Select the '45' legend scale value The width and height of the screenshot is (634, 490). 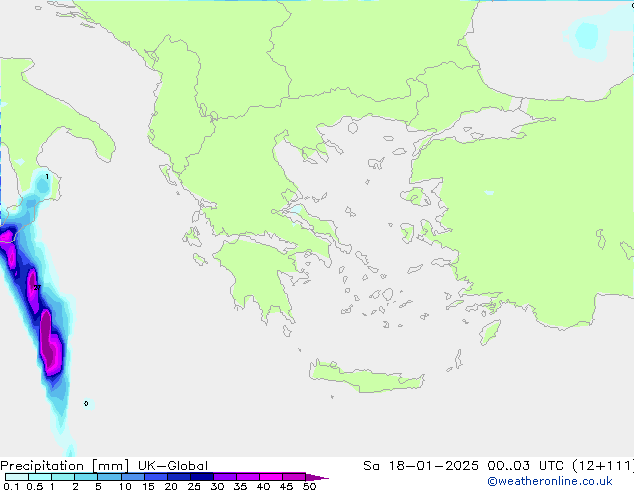[x=286, y=486]
